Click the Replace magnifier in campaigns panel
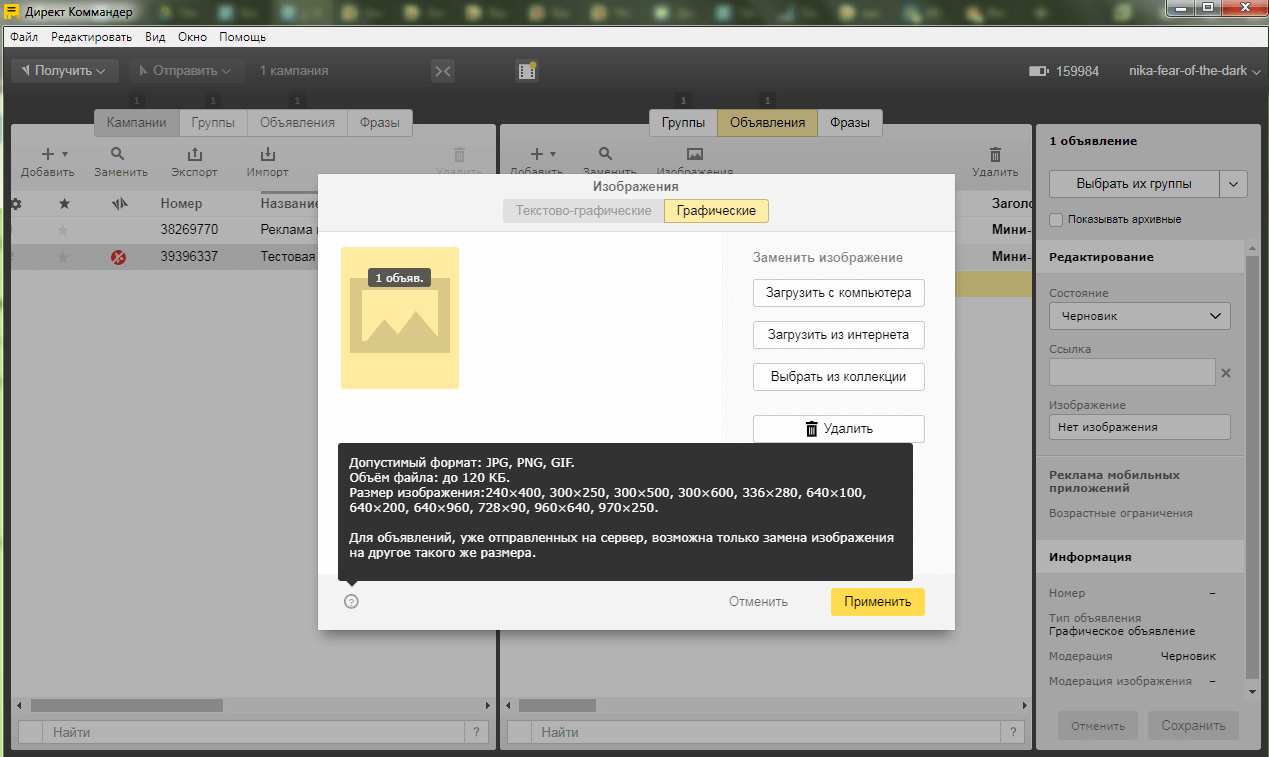The width and height of the screenshot is (1269, 757). pyautogui.click(x=120, y=162)
